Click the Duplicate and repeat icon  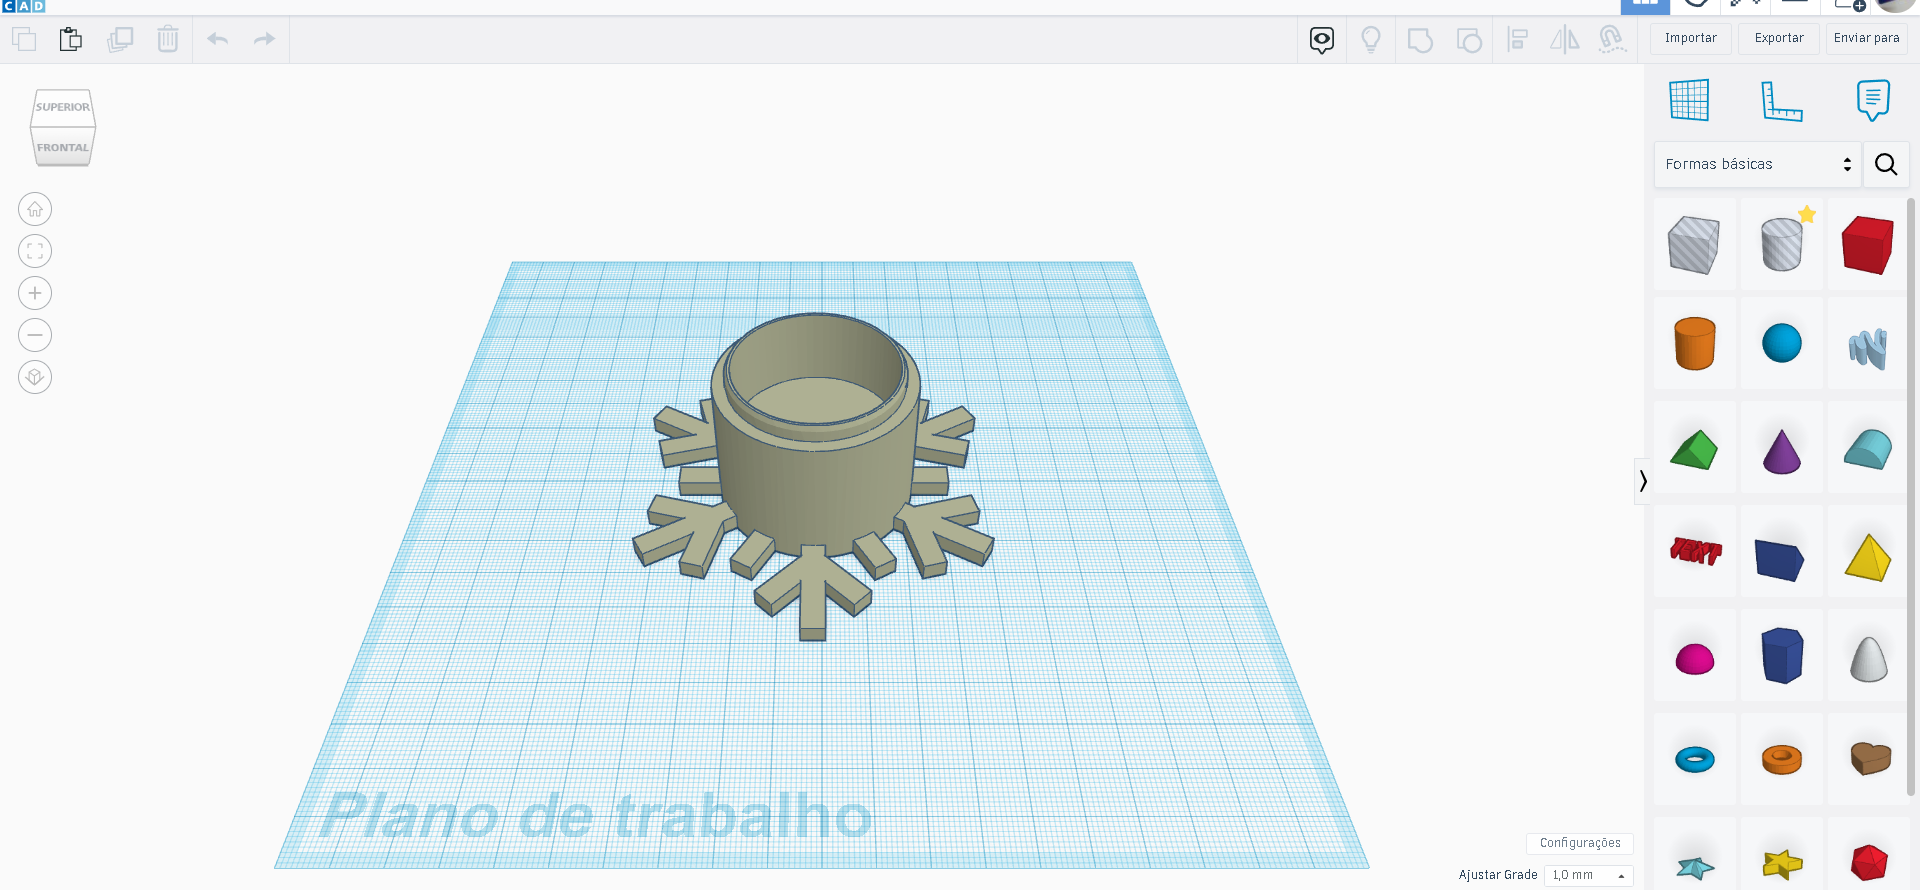[120, 40]
